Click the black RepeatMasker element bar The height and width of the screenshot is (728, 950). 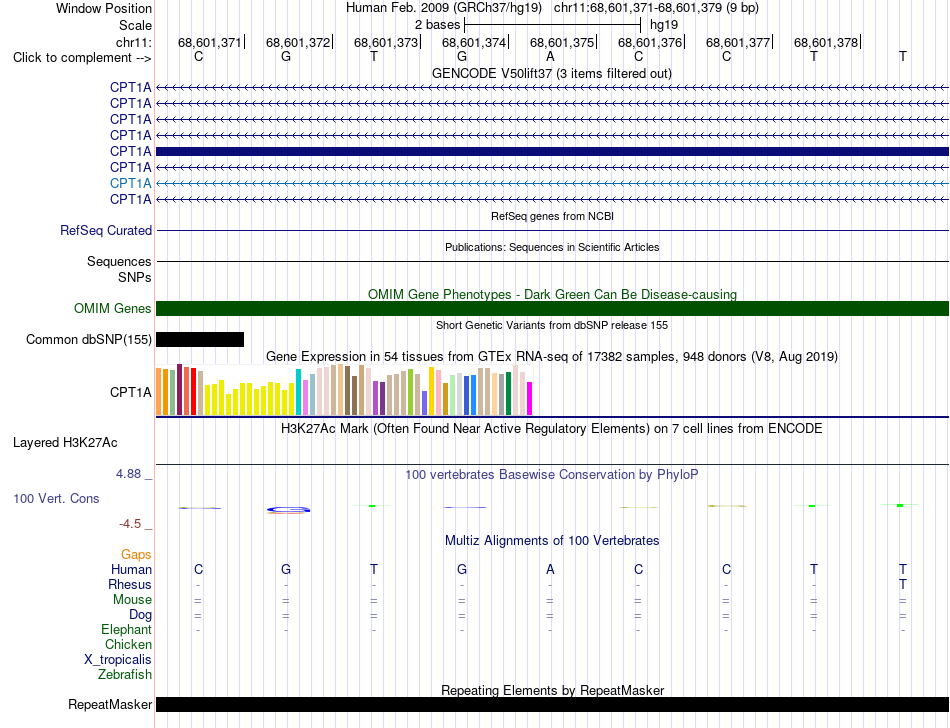click(552, 704)
